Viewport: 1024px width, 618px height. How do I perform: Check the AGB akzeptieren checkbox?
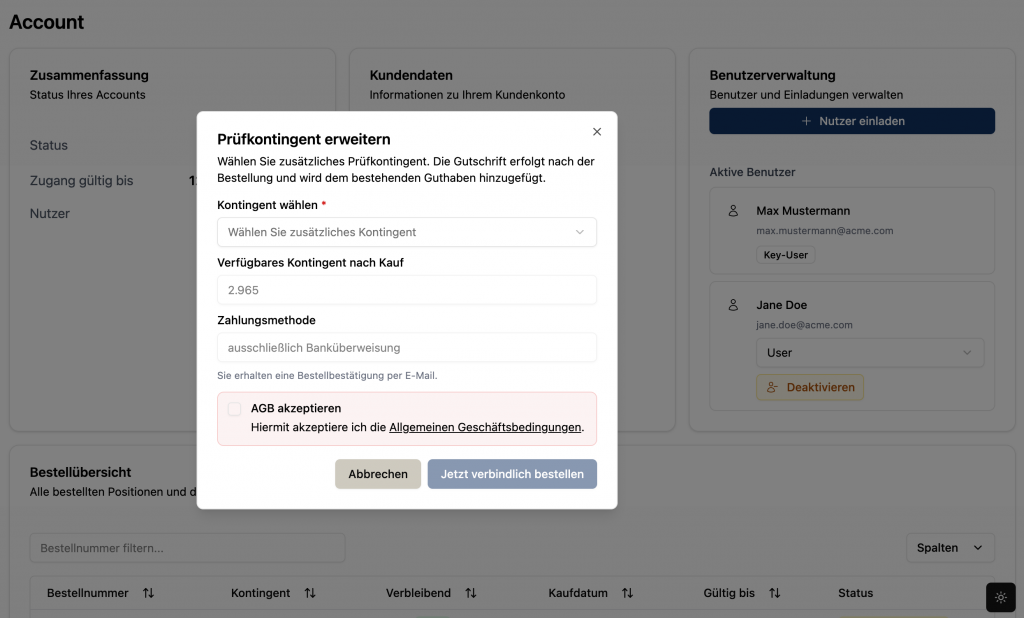point(234,409)
